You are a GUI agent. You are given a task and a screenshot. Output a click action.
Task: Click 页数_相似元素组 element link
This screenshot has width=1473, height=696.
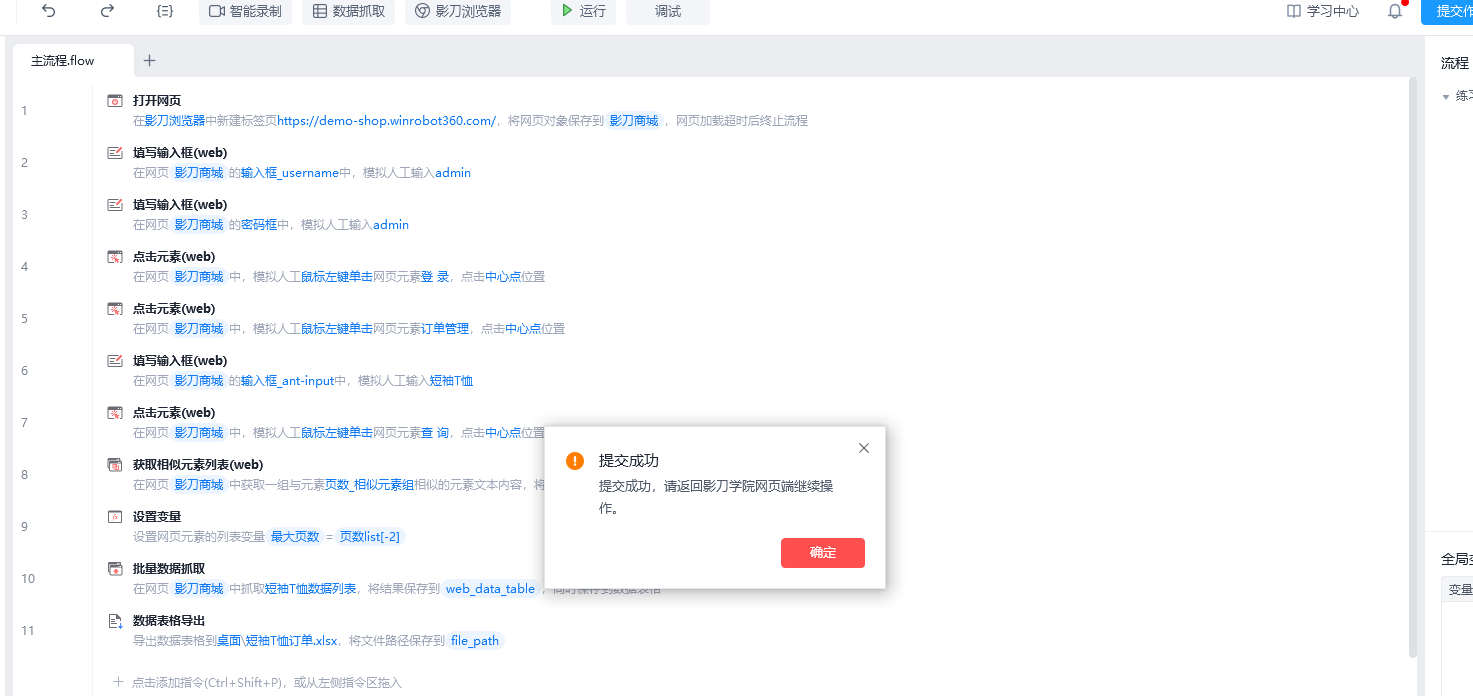tap(368, 485)
